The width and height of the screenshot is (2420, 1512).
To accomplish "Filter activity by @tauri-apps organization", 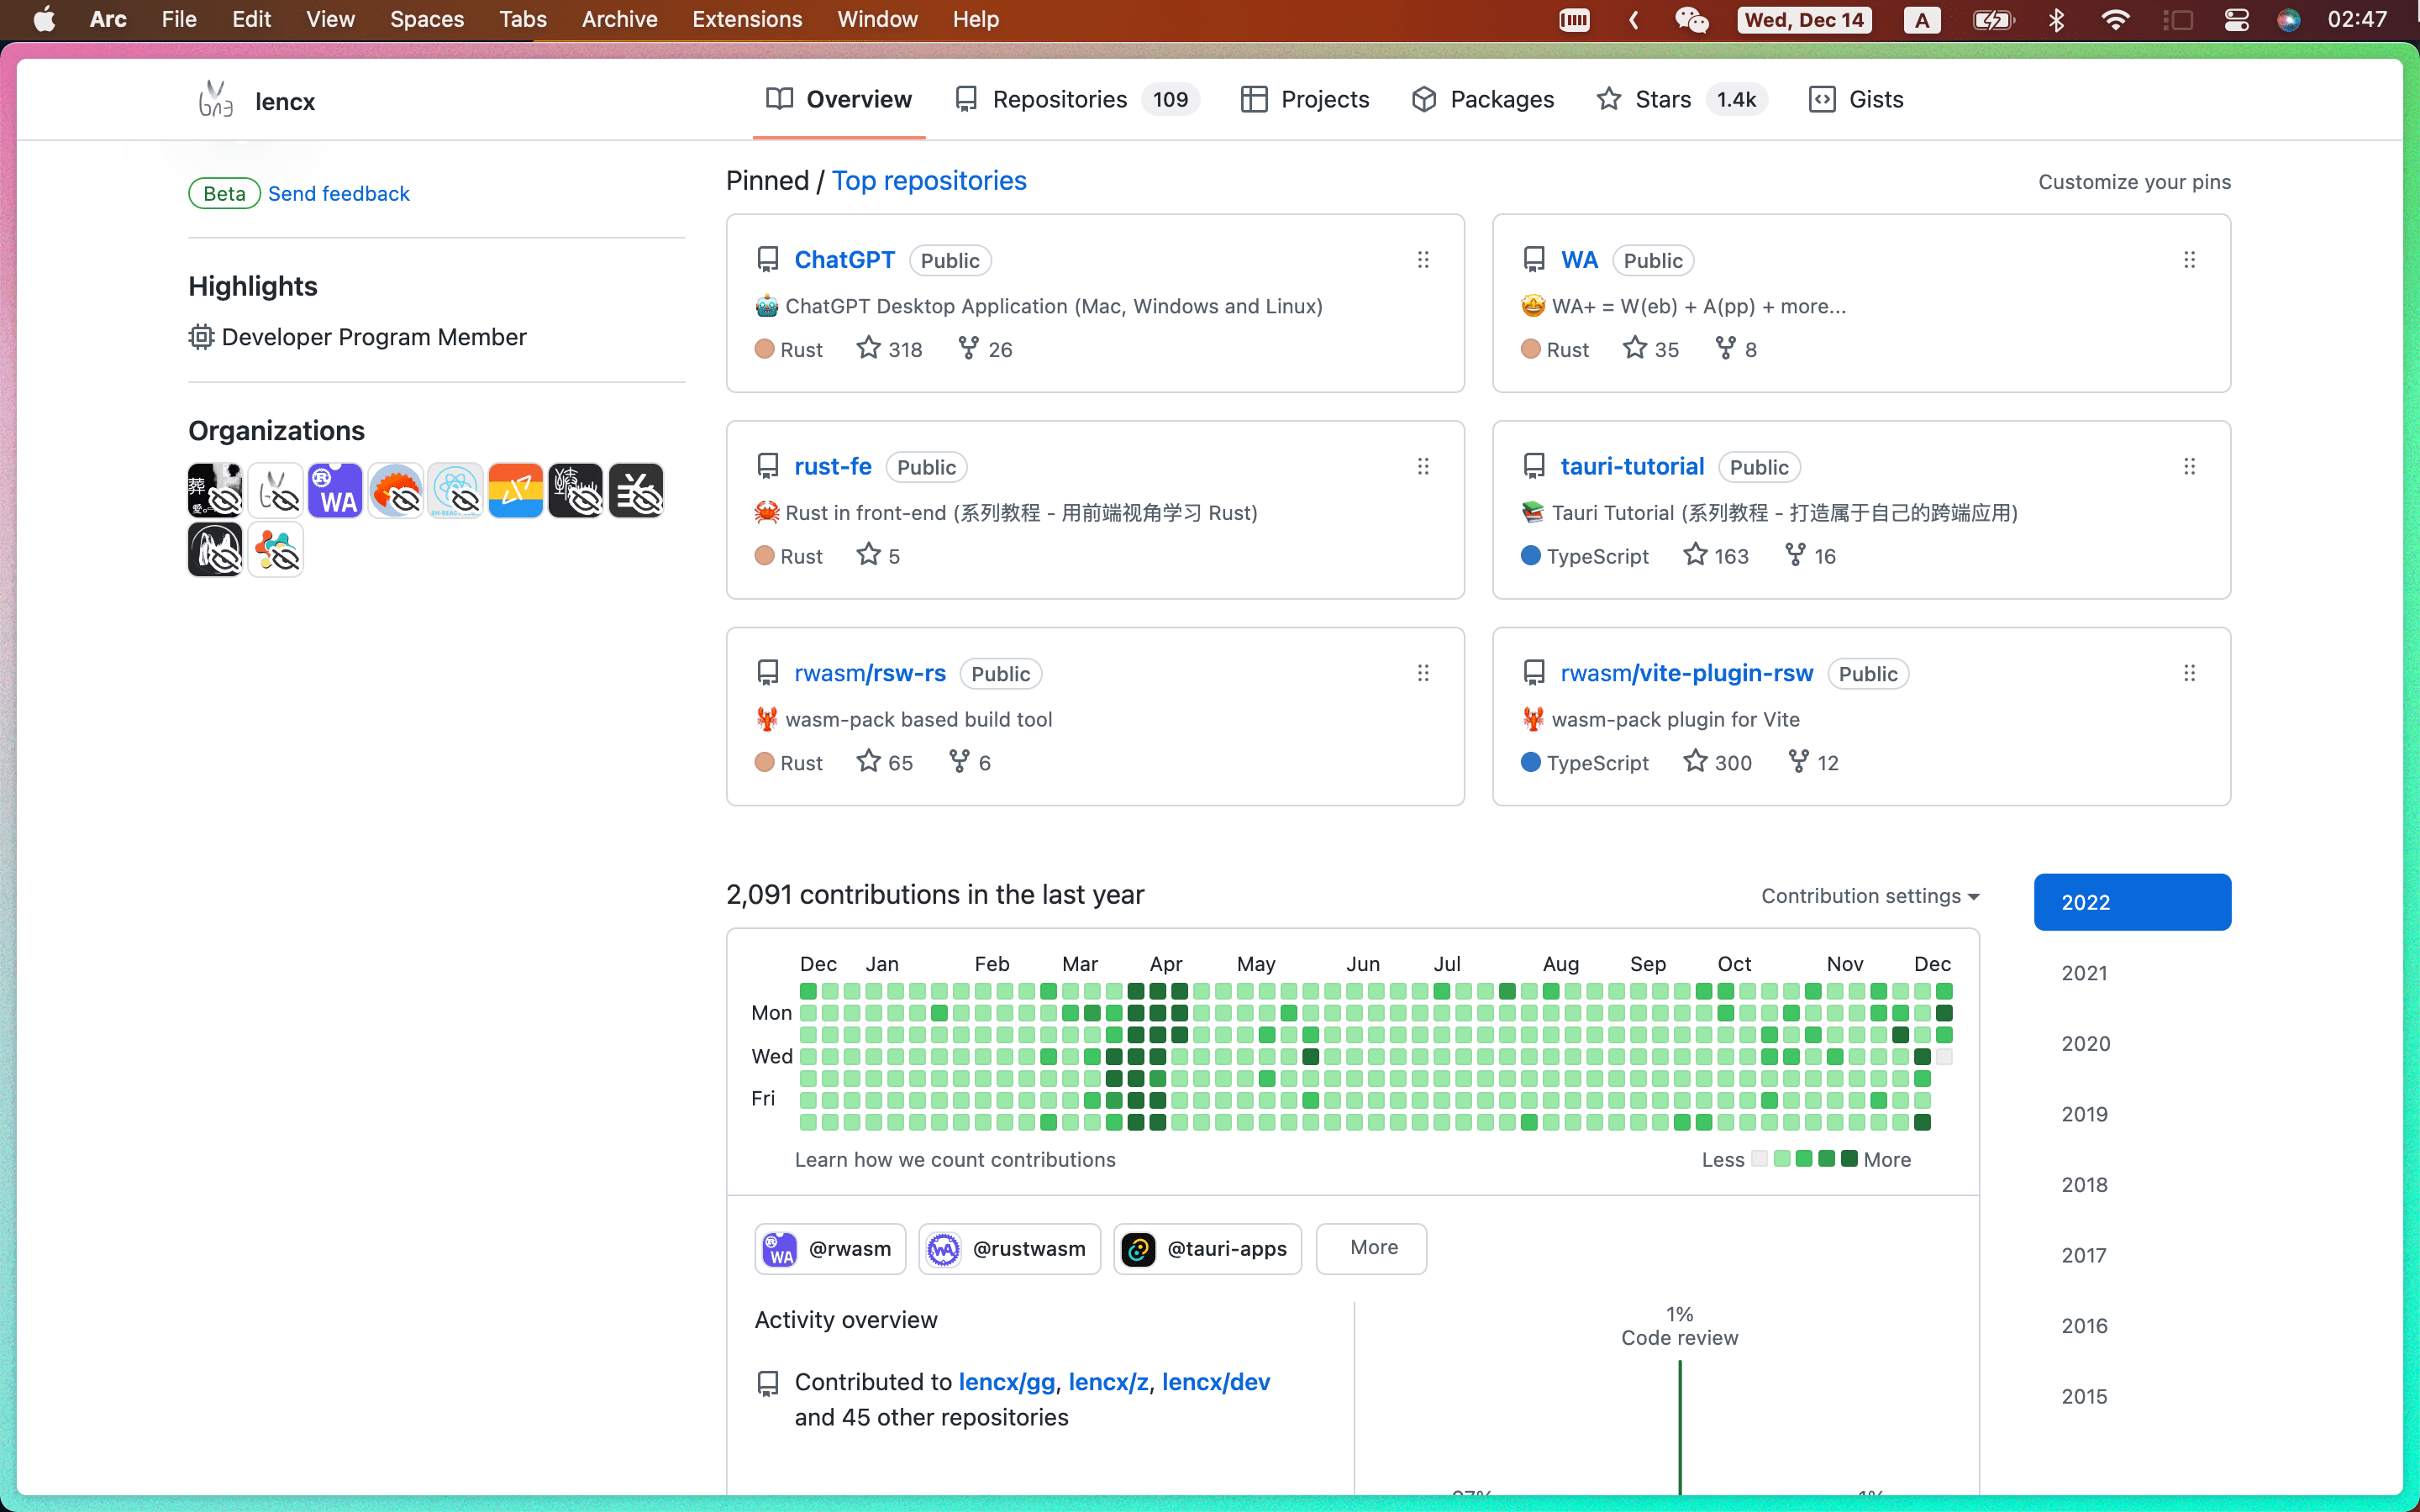I will (1207, 1248).
